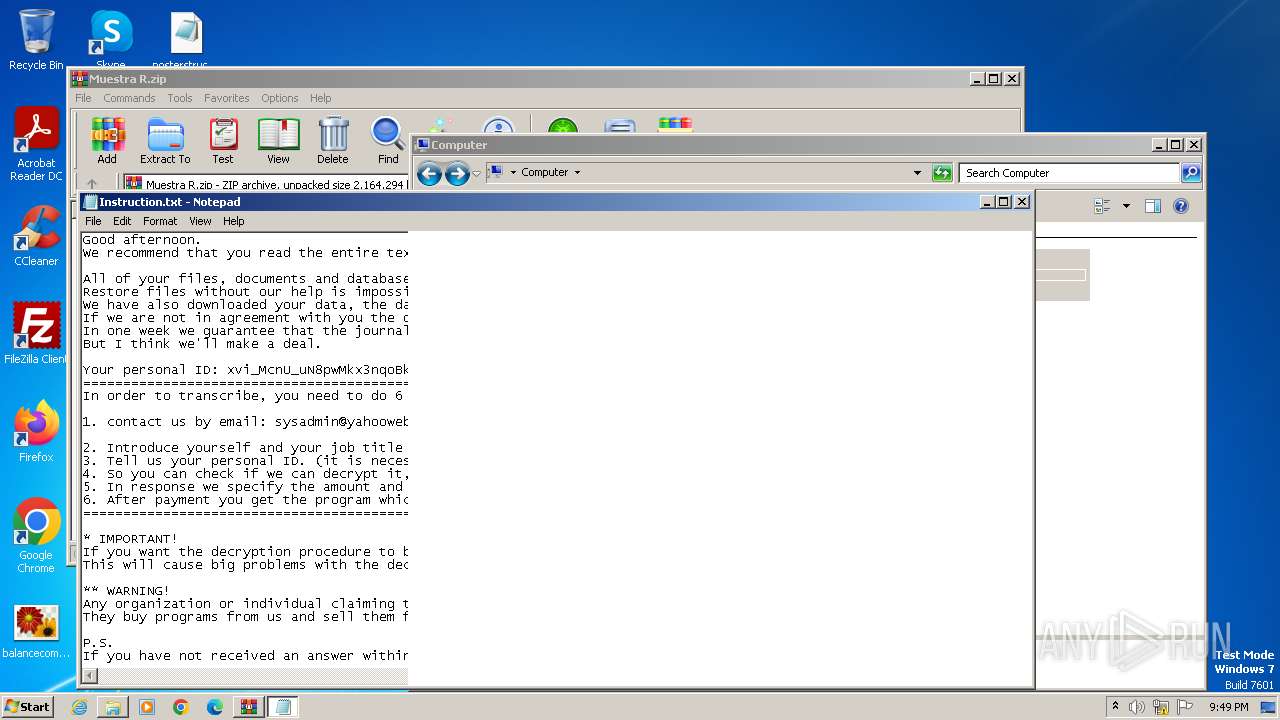Click the Explorer help icon
Screen dimensions: 1280x720
click(x=1181, y=206)
